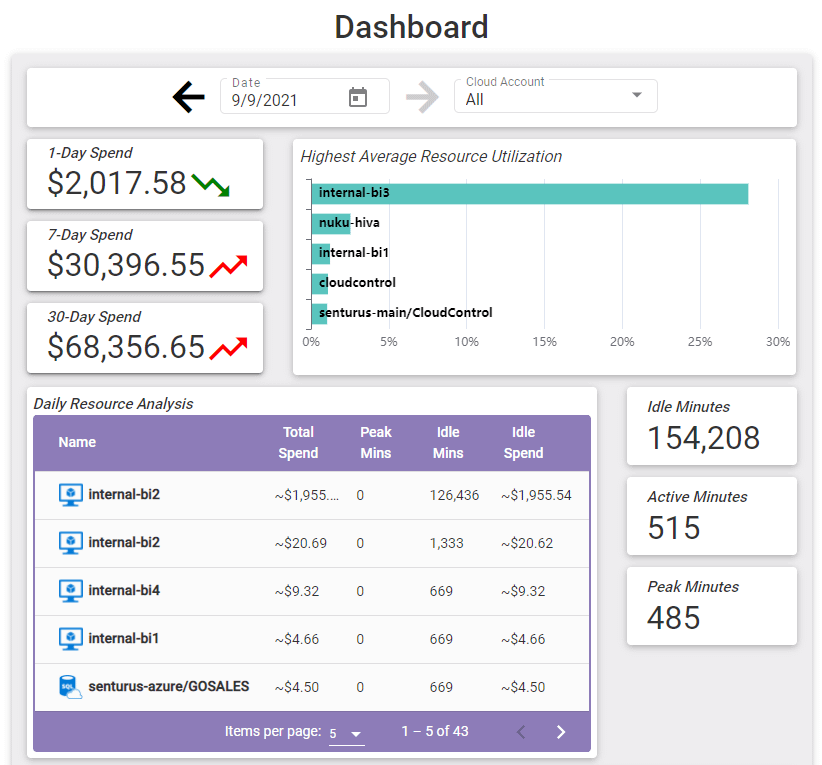Select the internal-bi4 row name
This screenshot has width=822, height=765.
124,590
